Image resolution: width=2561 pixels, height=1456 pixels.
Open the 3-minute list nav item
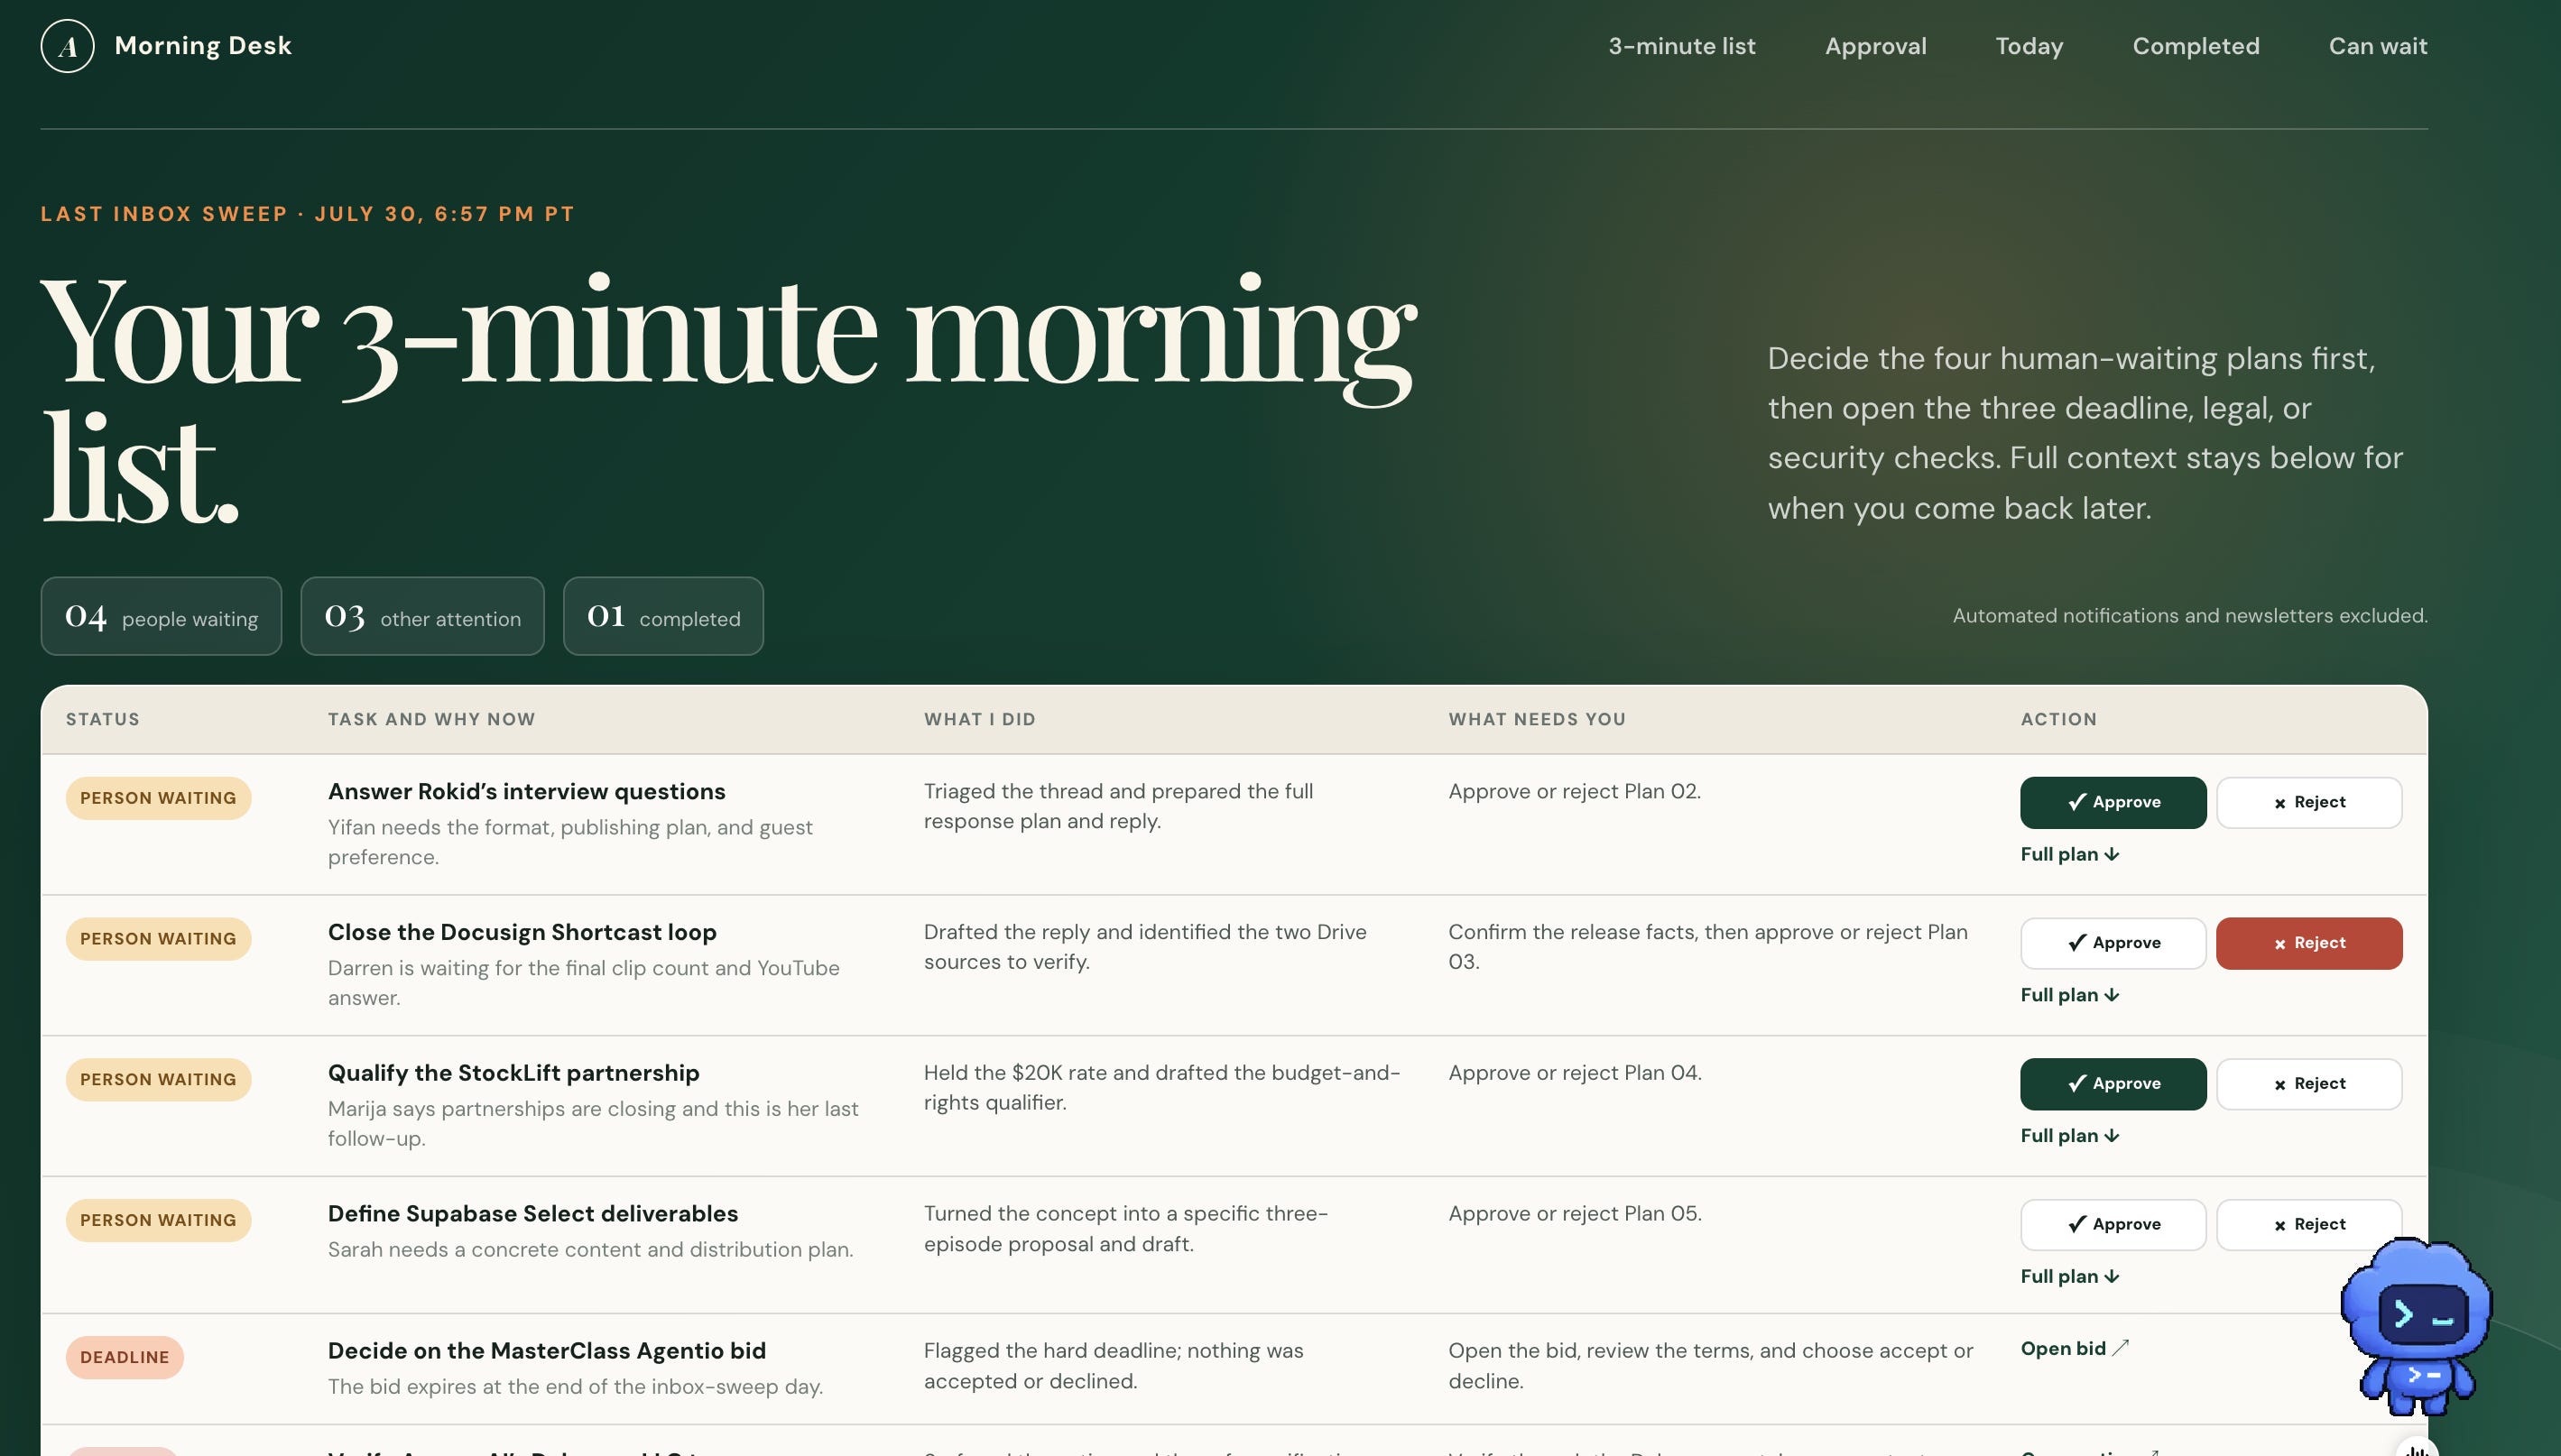coord(1681,46)
